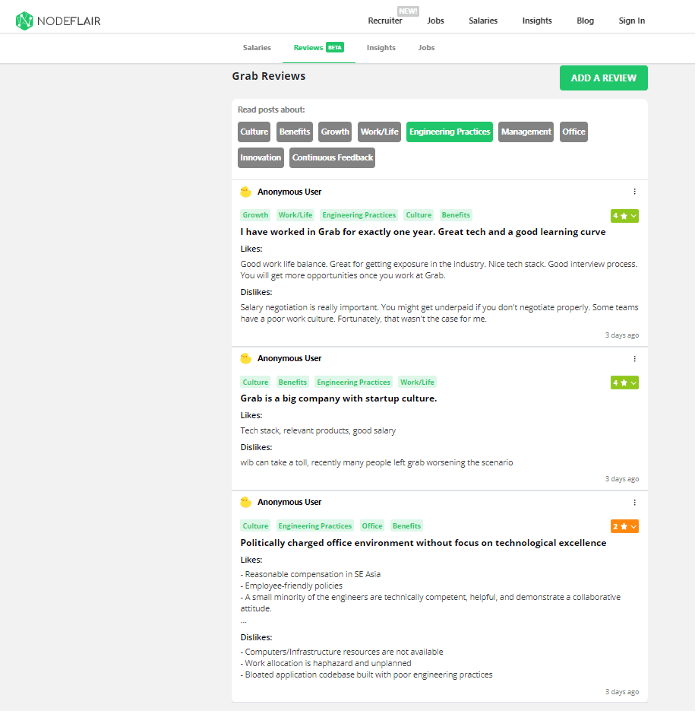
Task: Expand the 4-star rating on first review
Action: tap(624, 216)
